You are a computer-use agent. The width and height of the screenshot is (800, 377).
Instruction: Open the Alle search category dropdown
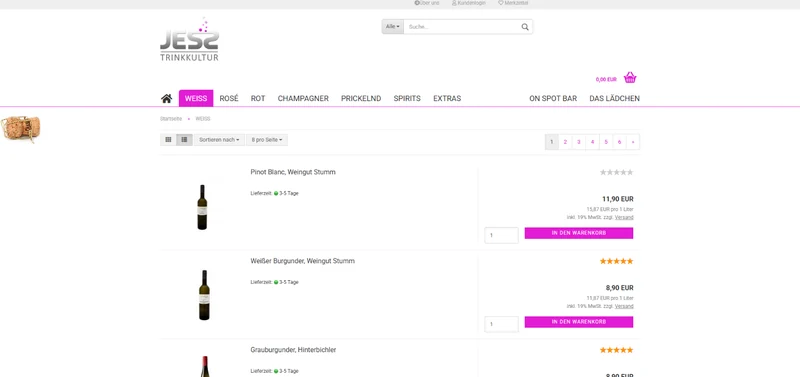tap(393, 27)
